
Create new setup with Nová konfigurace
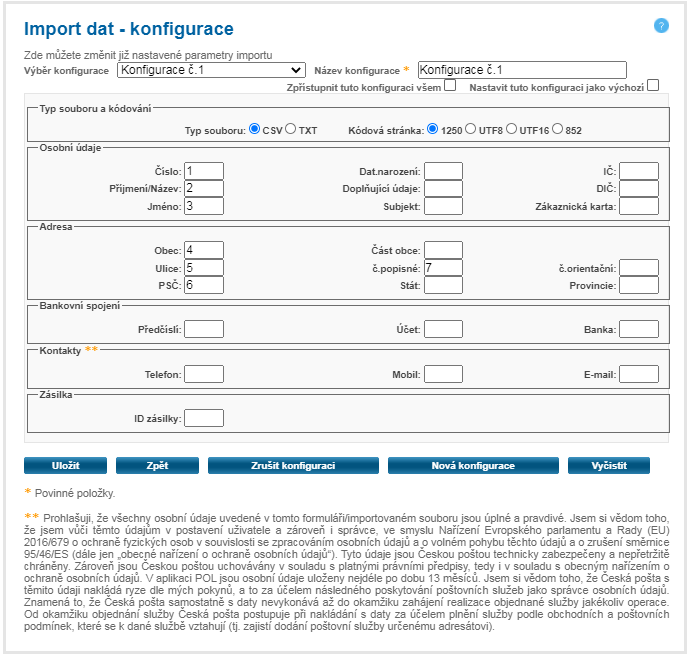click(472, 466)
